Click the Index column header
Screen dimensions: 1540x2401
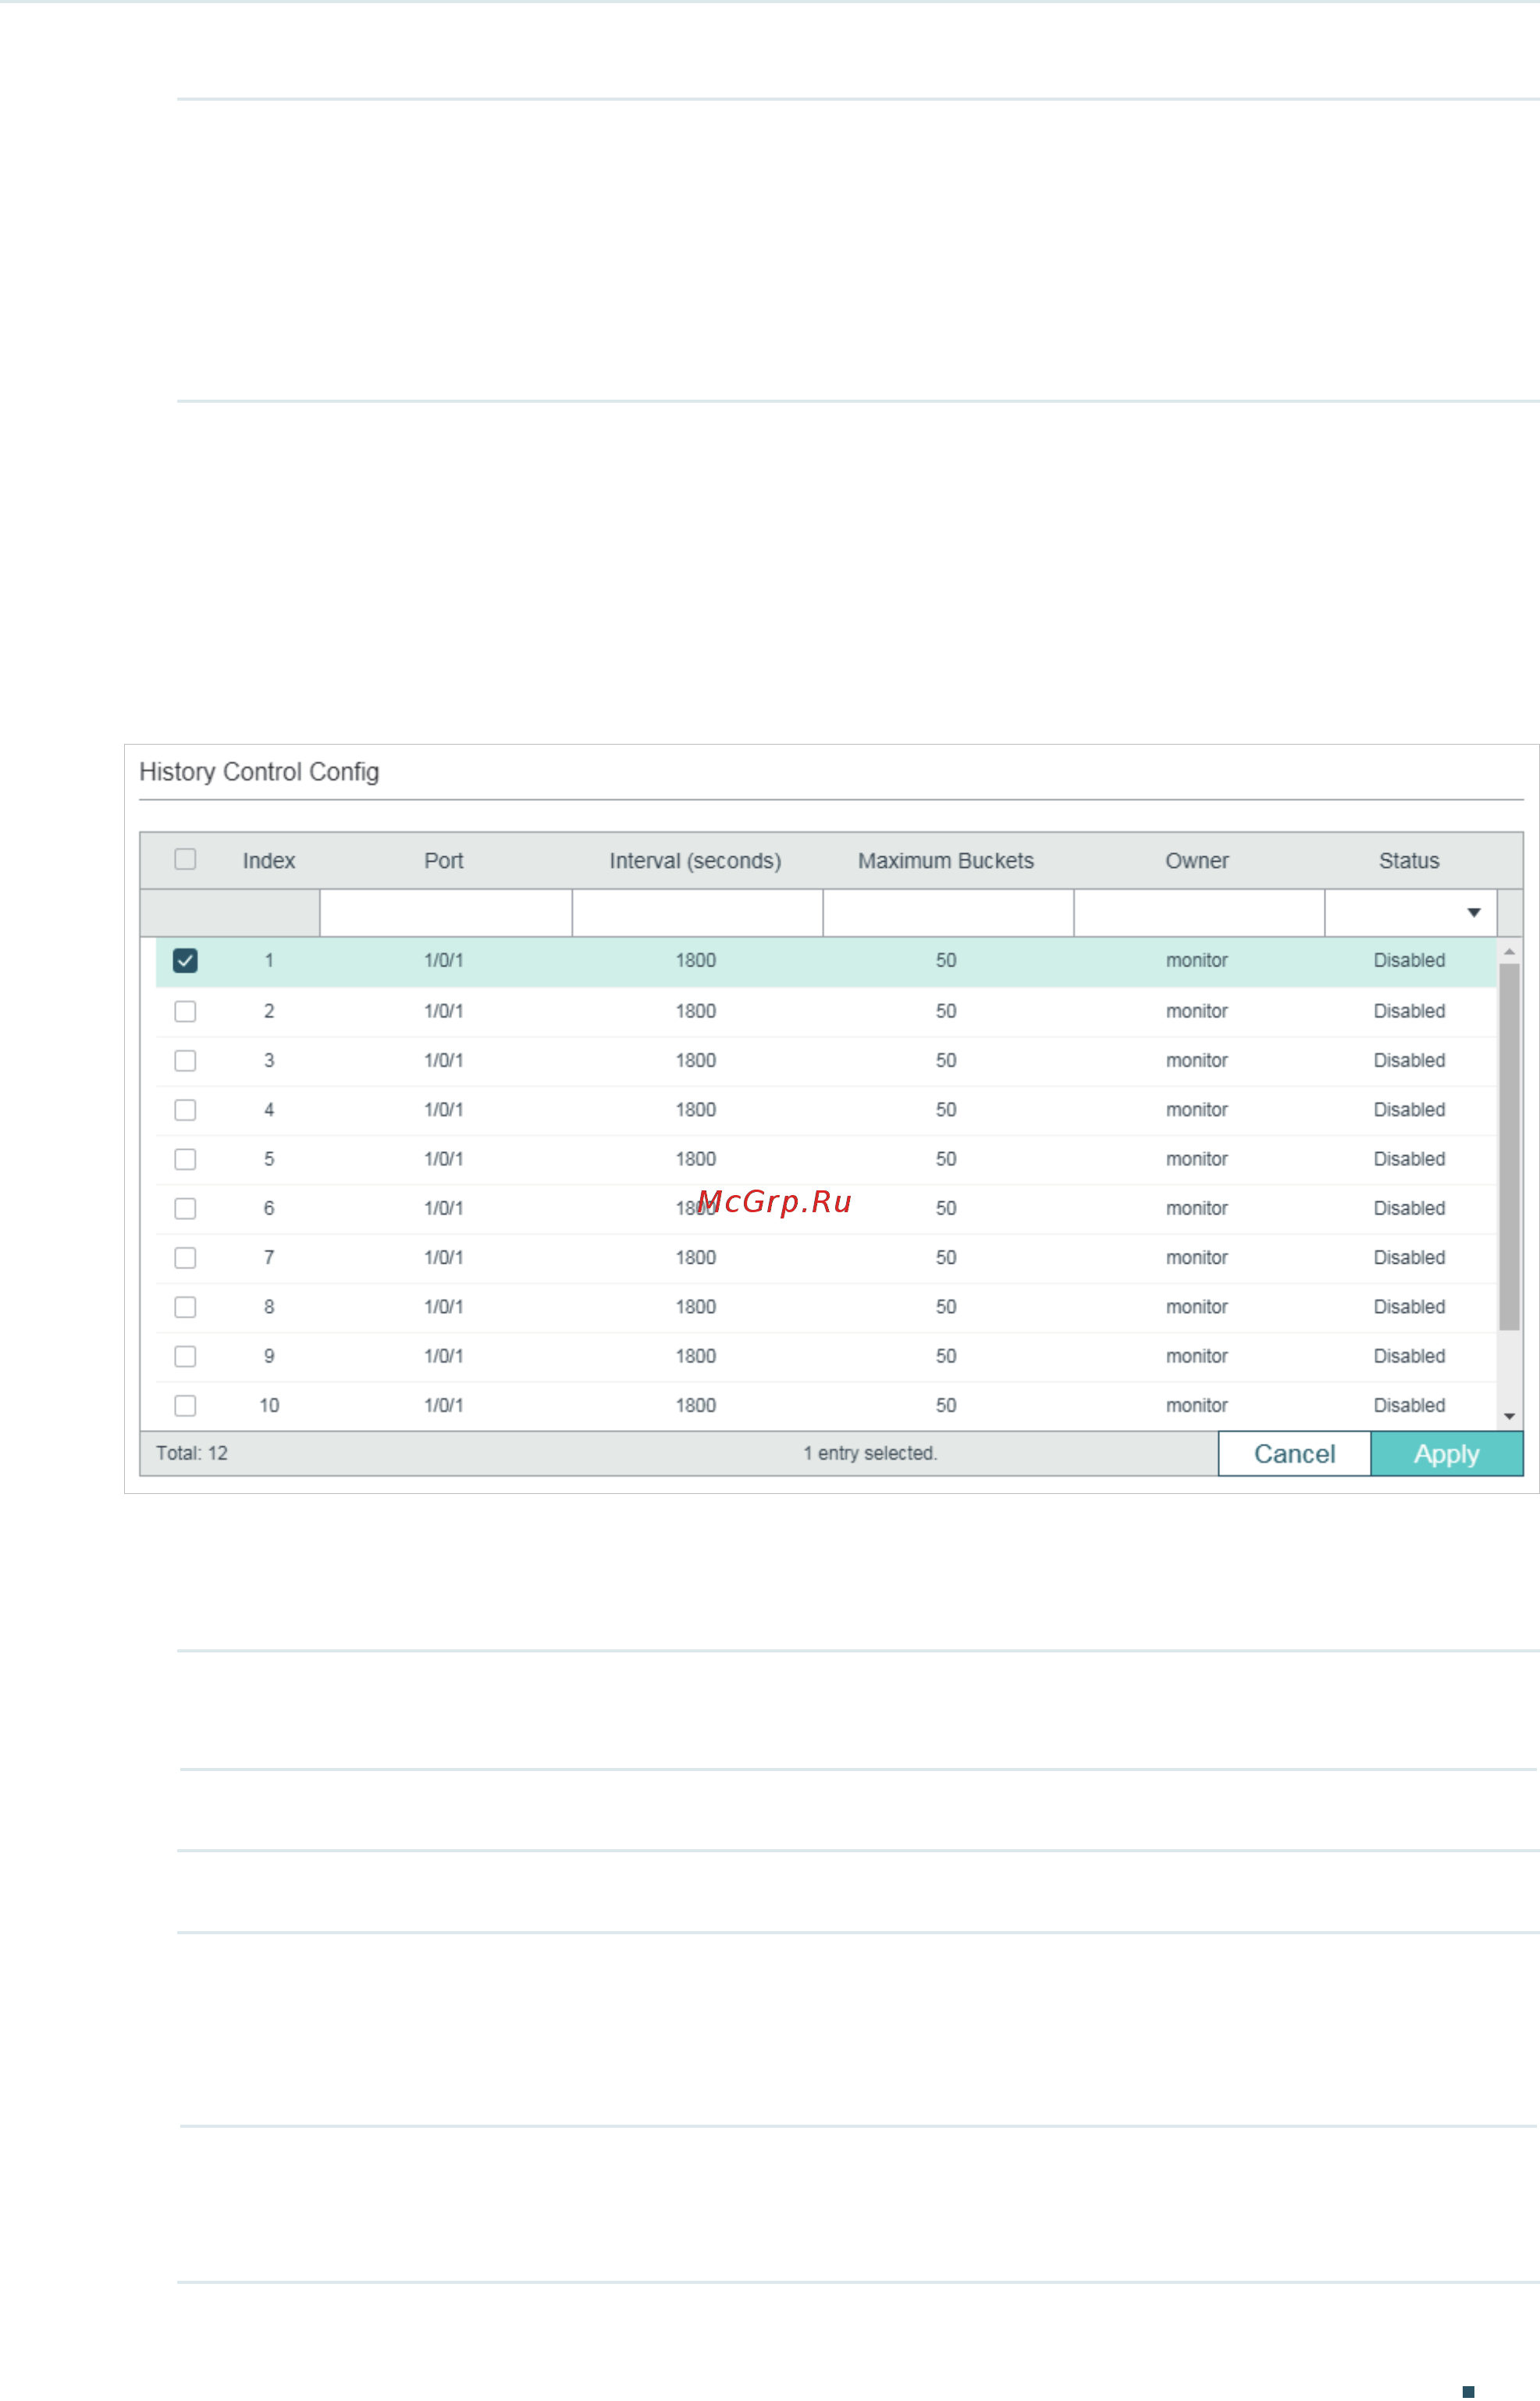pyautogui.click(x=269, y=861)
